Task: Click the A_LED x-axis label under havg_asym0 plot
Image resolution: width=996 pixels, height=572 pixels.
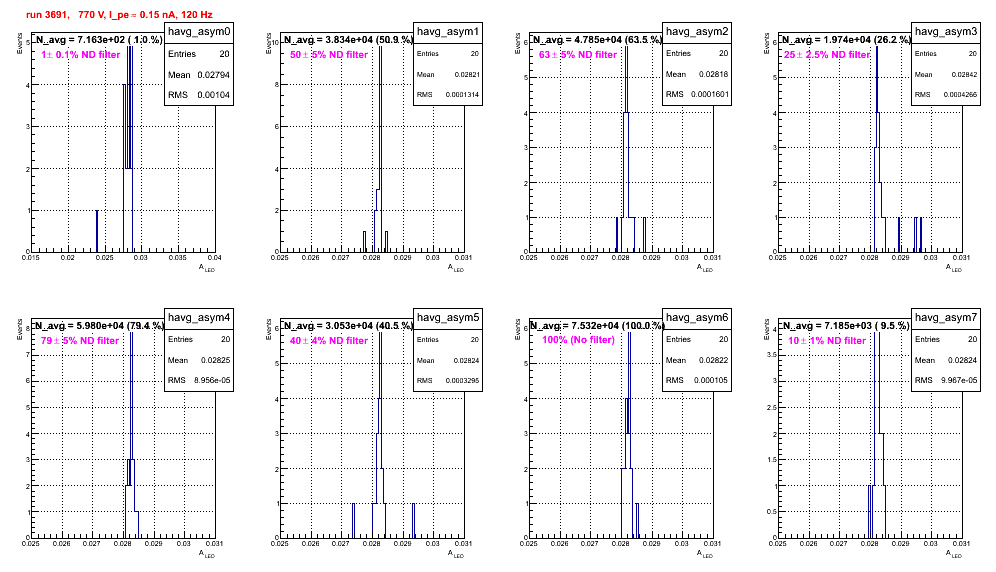Action: point(207,268)
